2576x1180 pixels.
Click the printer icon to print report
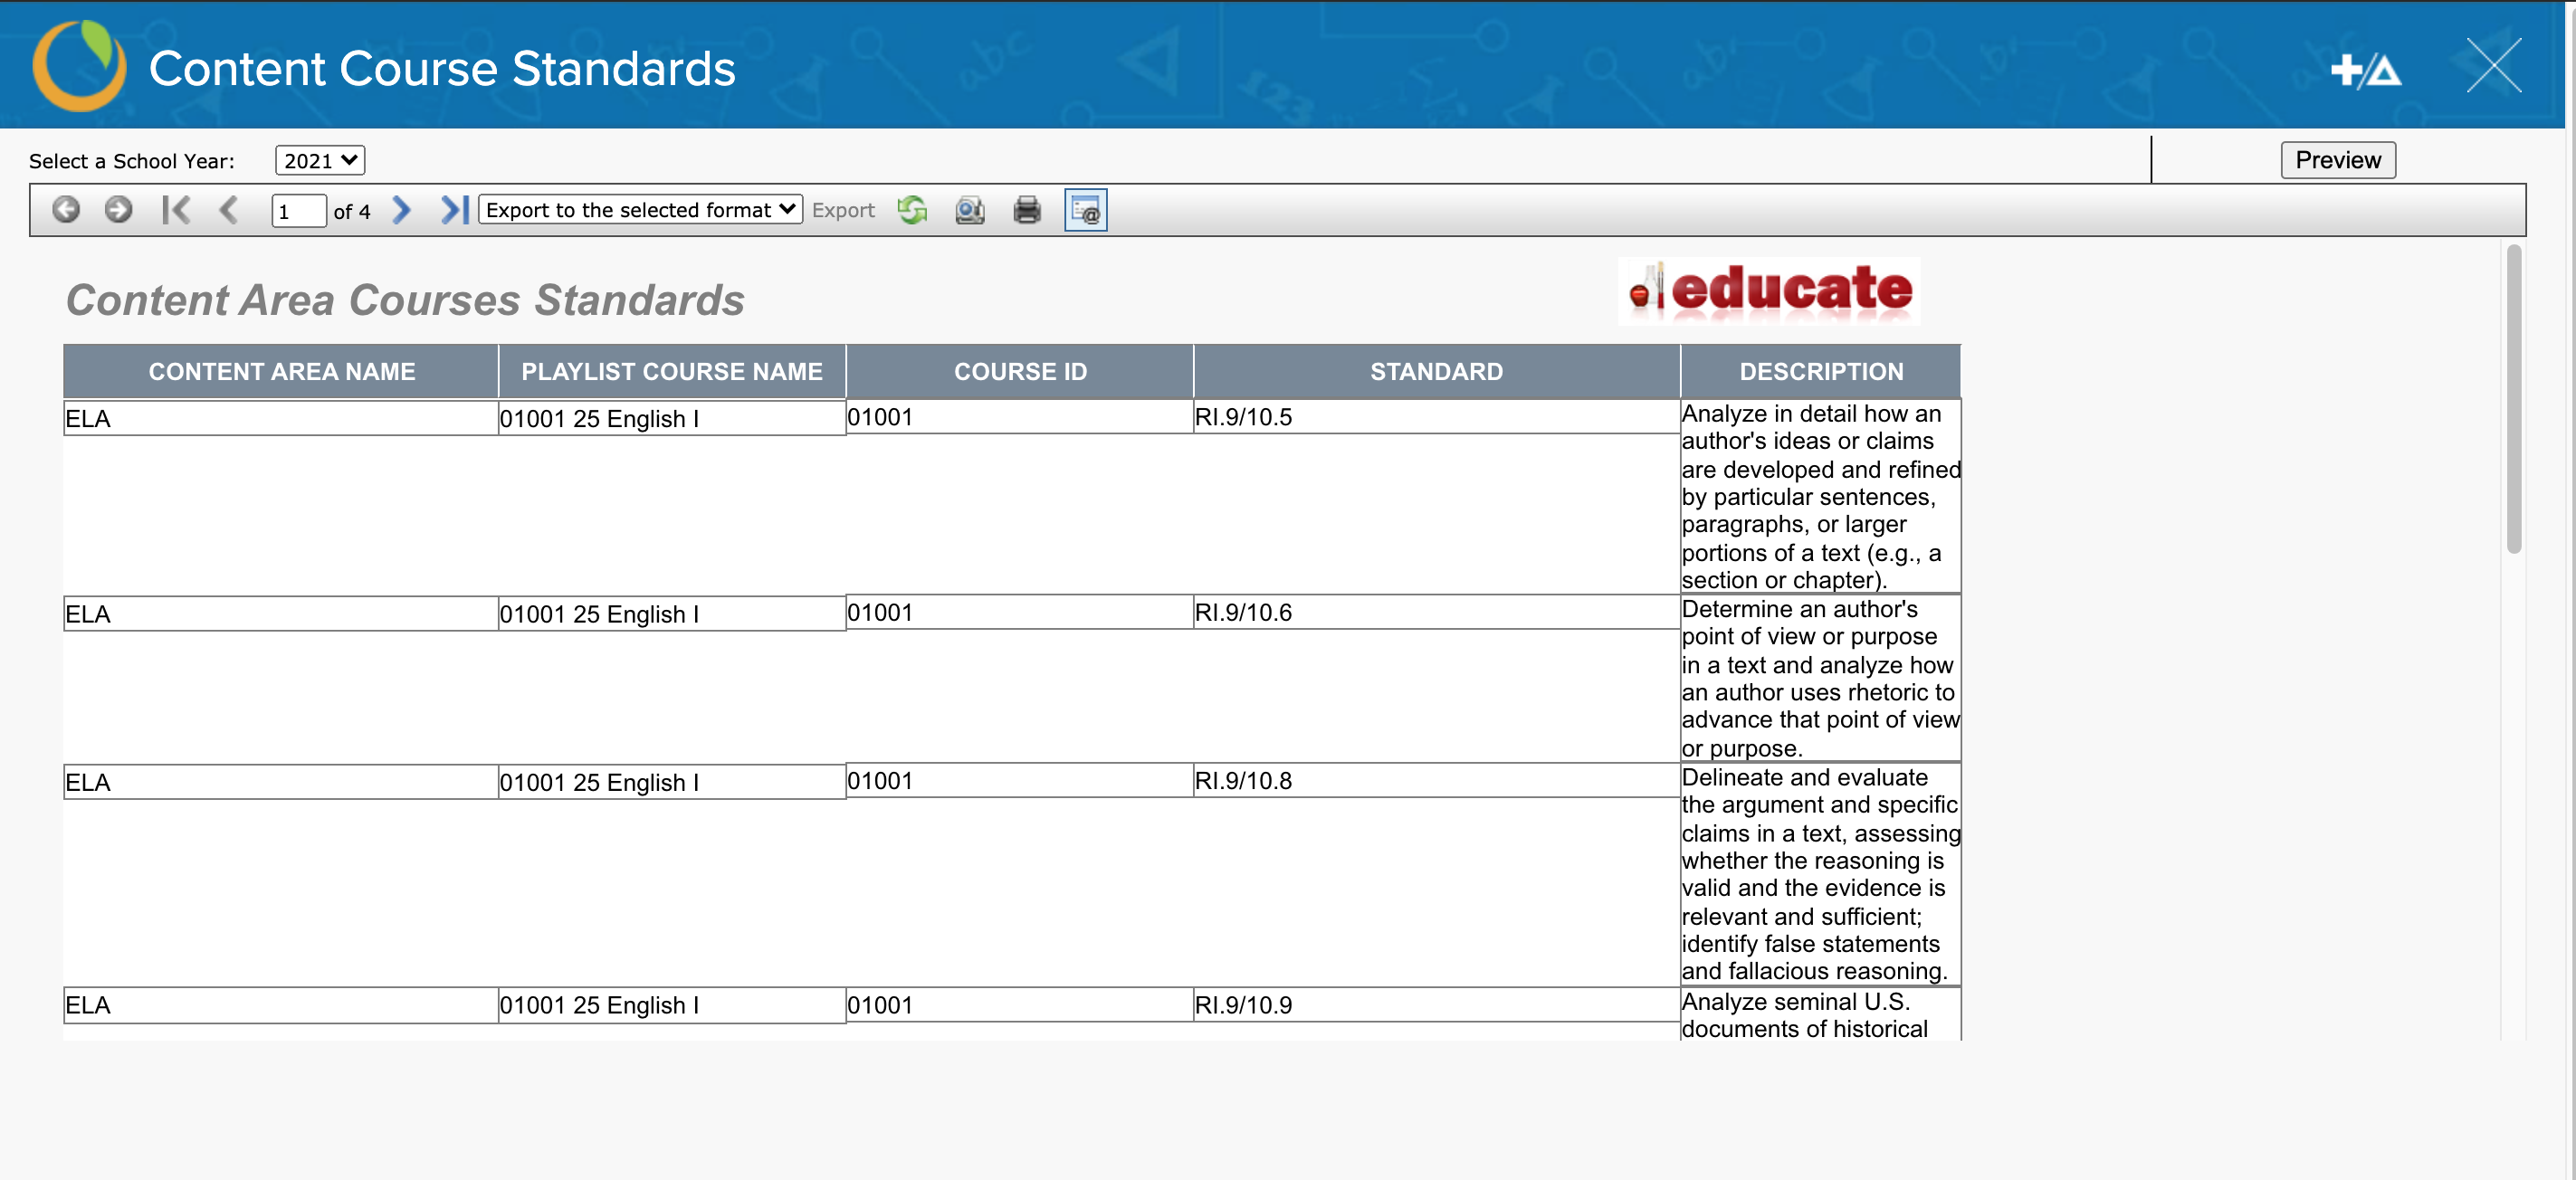pyautogui.click(x=1027, y=210)
